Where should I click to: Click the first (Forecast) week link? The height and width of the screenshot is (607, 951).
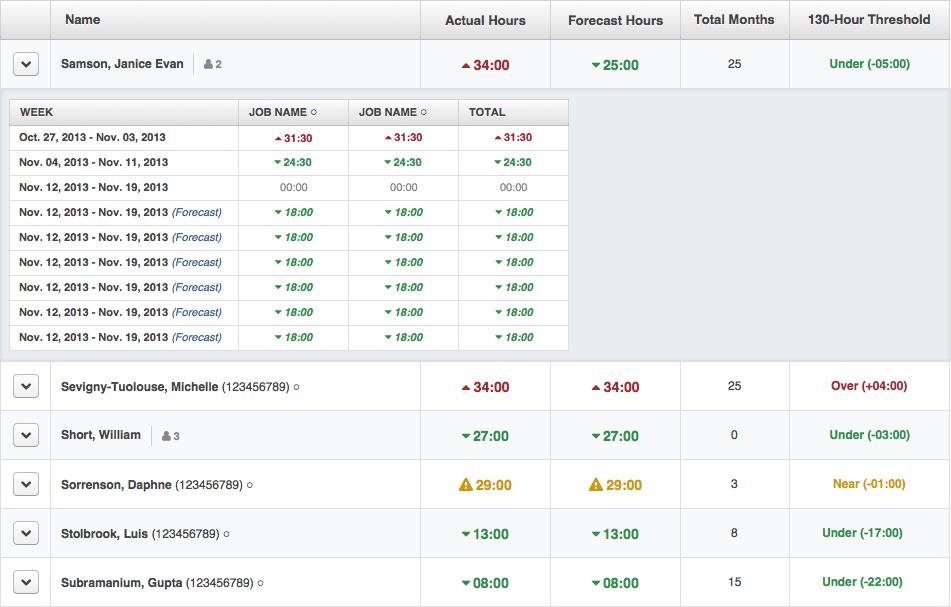[x=197, y=212]
